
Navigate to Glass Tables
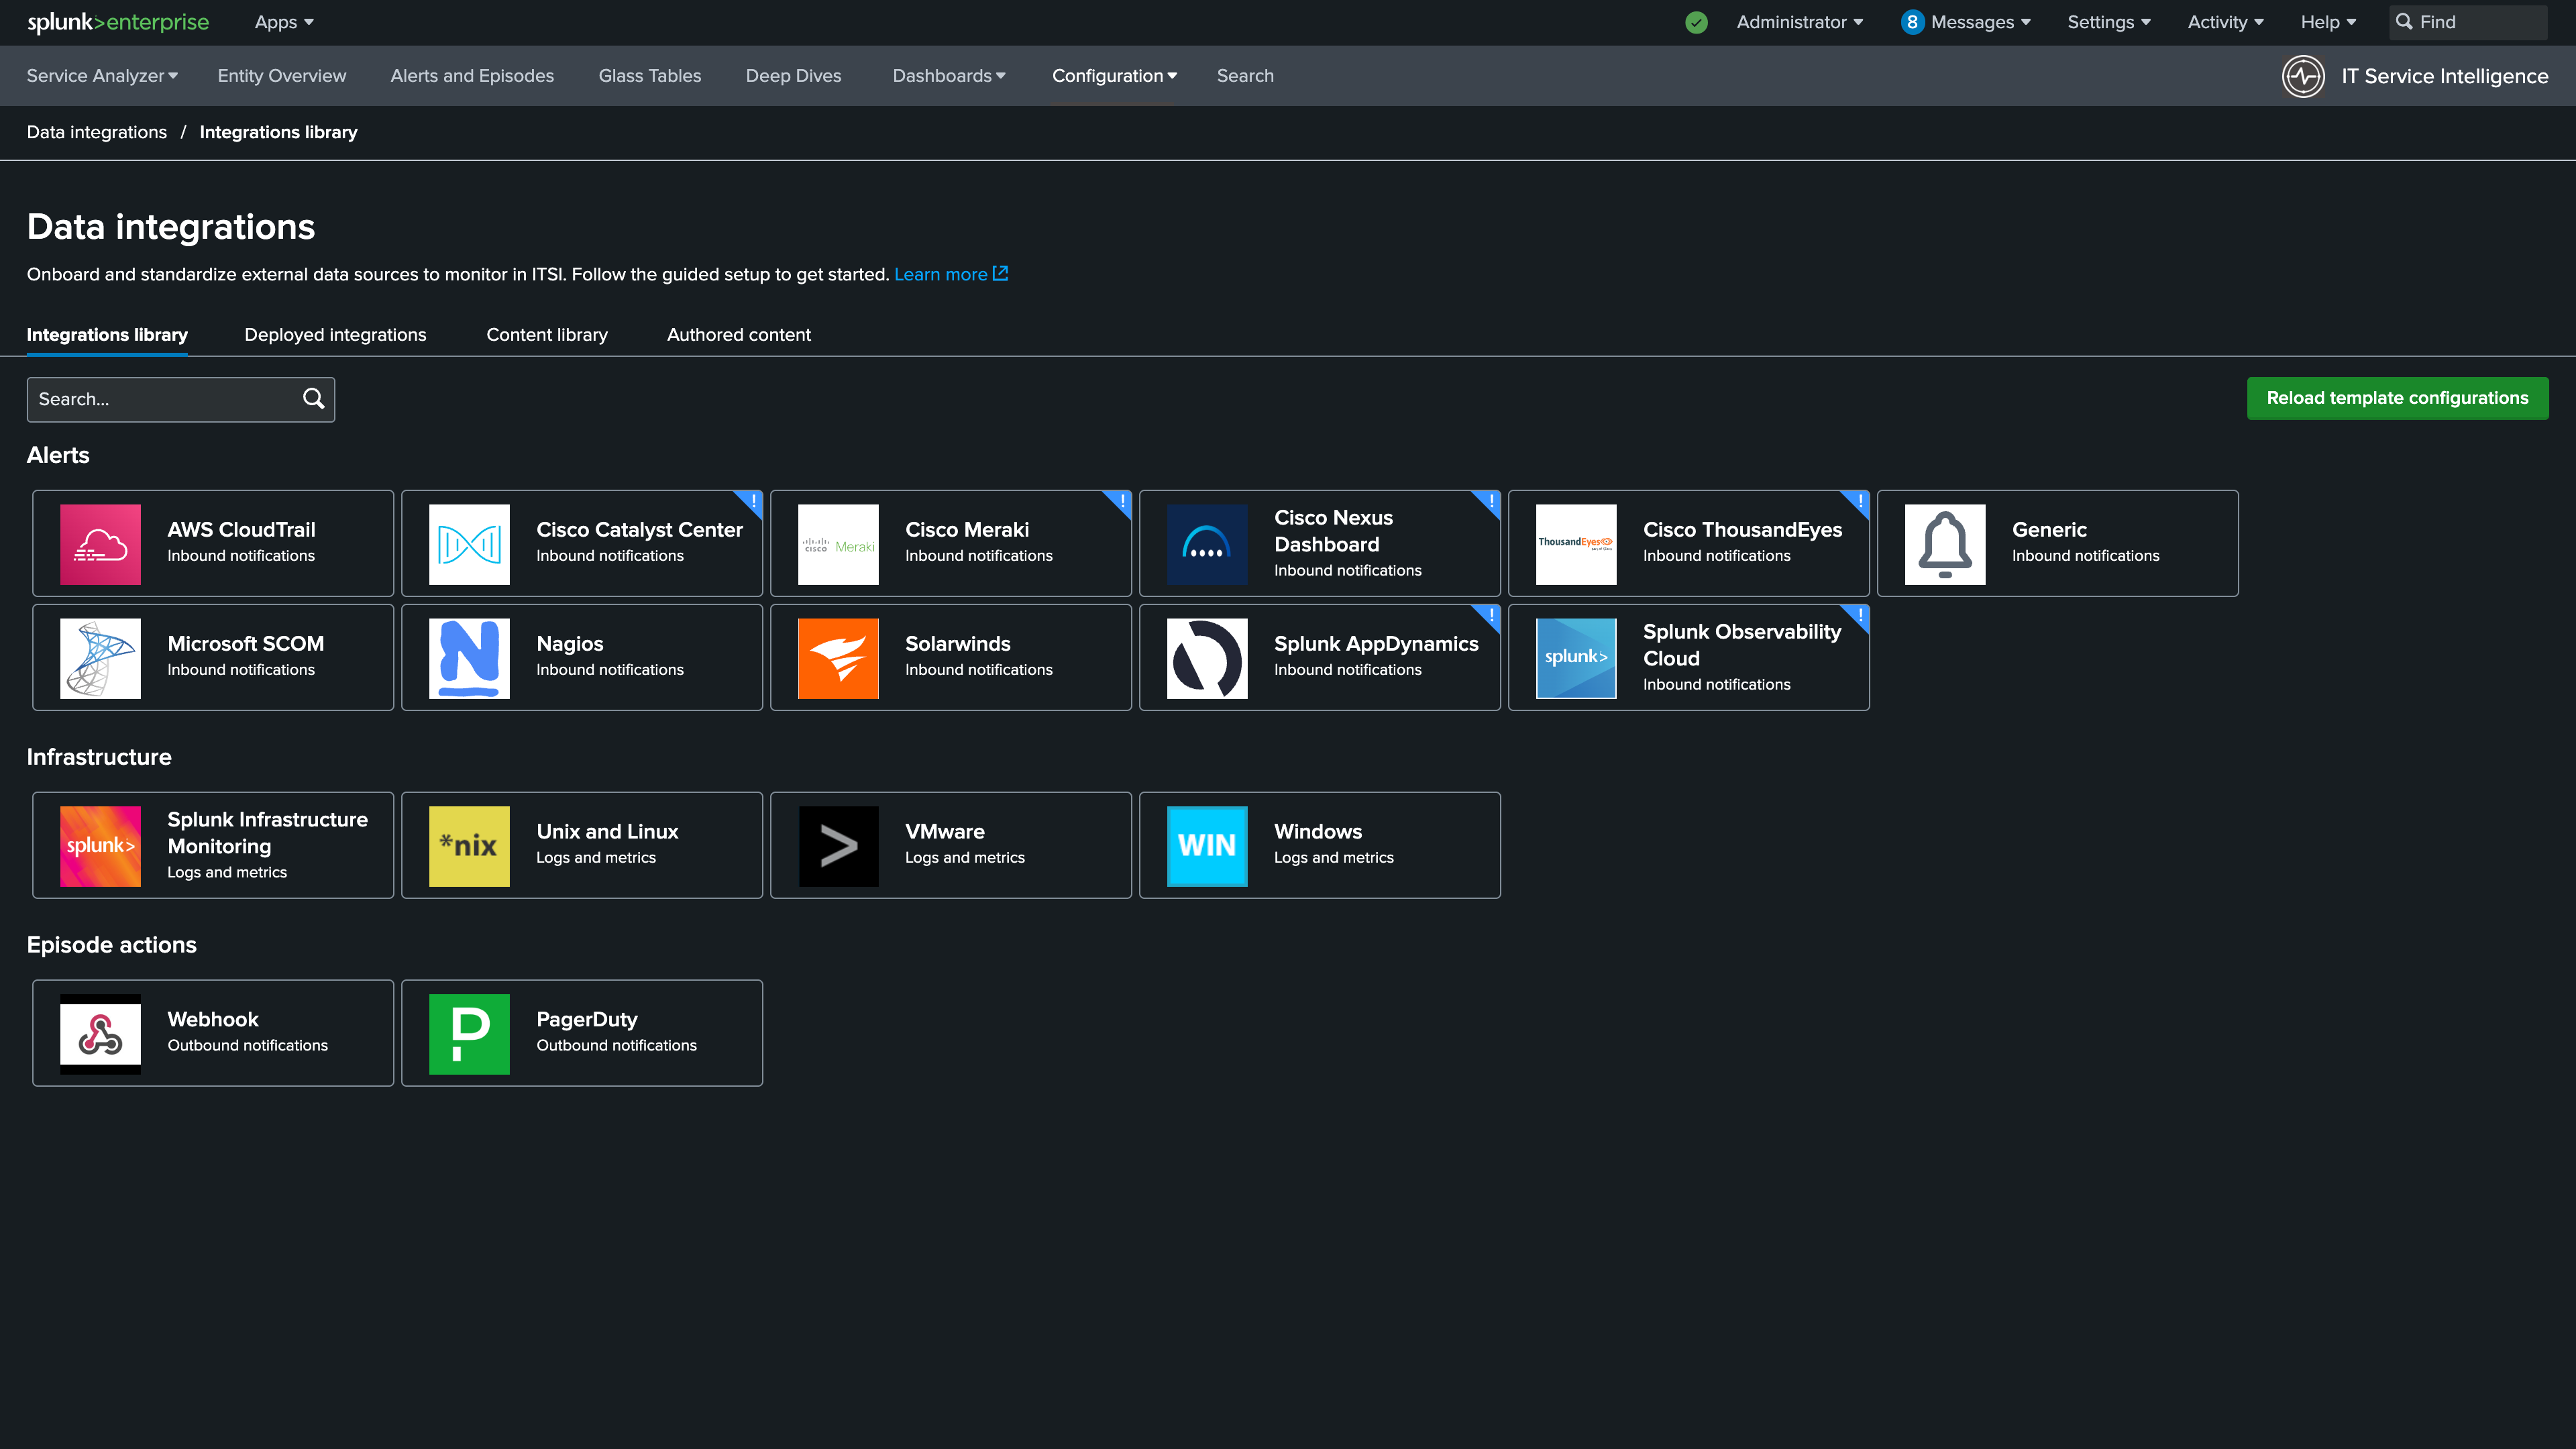650,76
